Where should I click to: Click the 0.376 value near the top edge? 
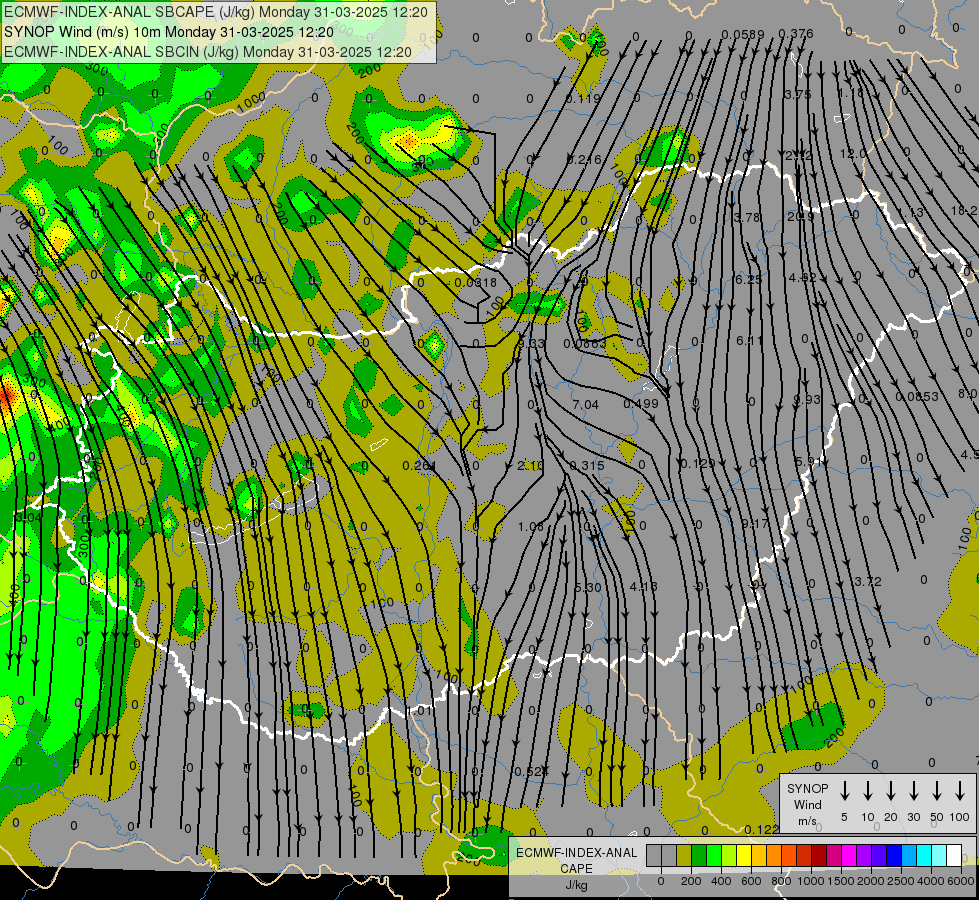795,34
